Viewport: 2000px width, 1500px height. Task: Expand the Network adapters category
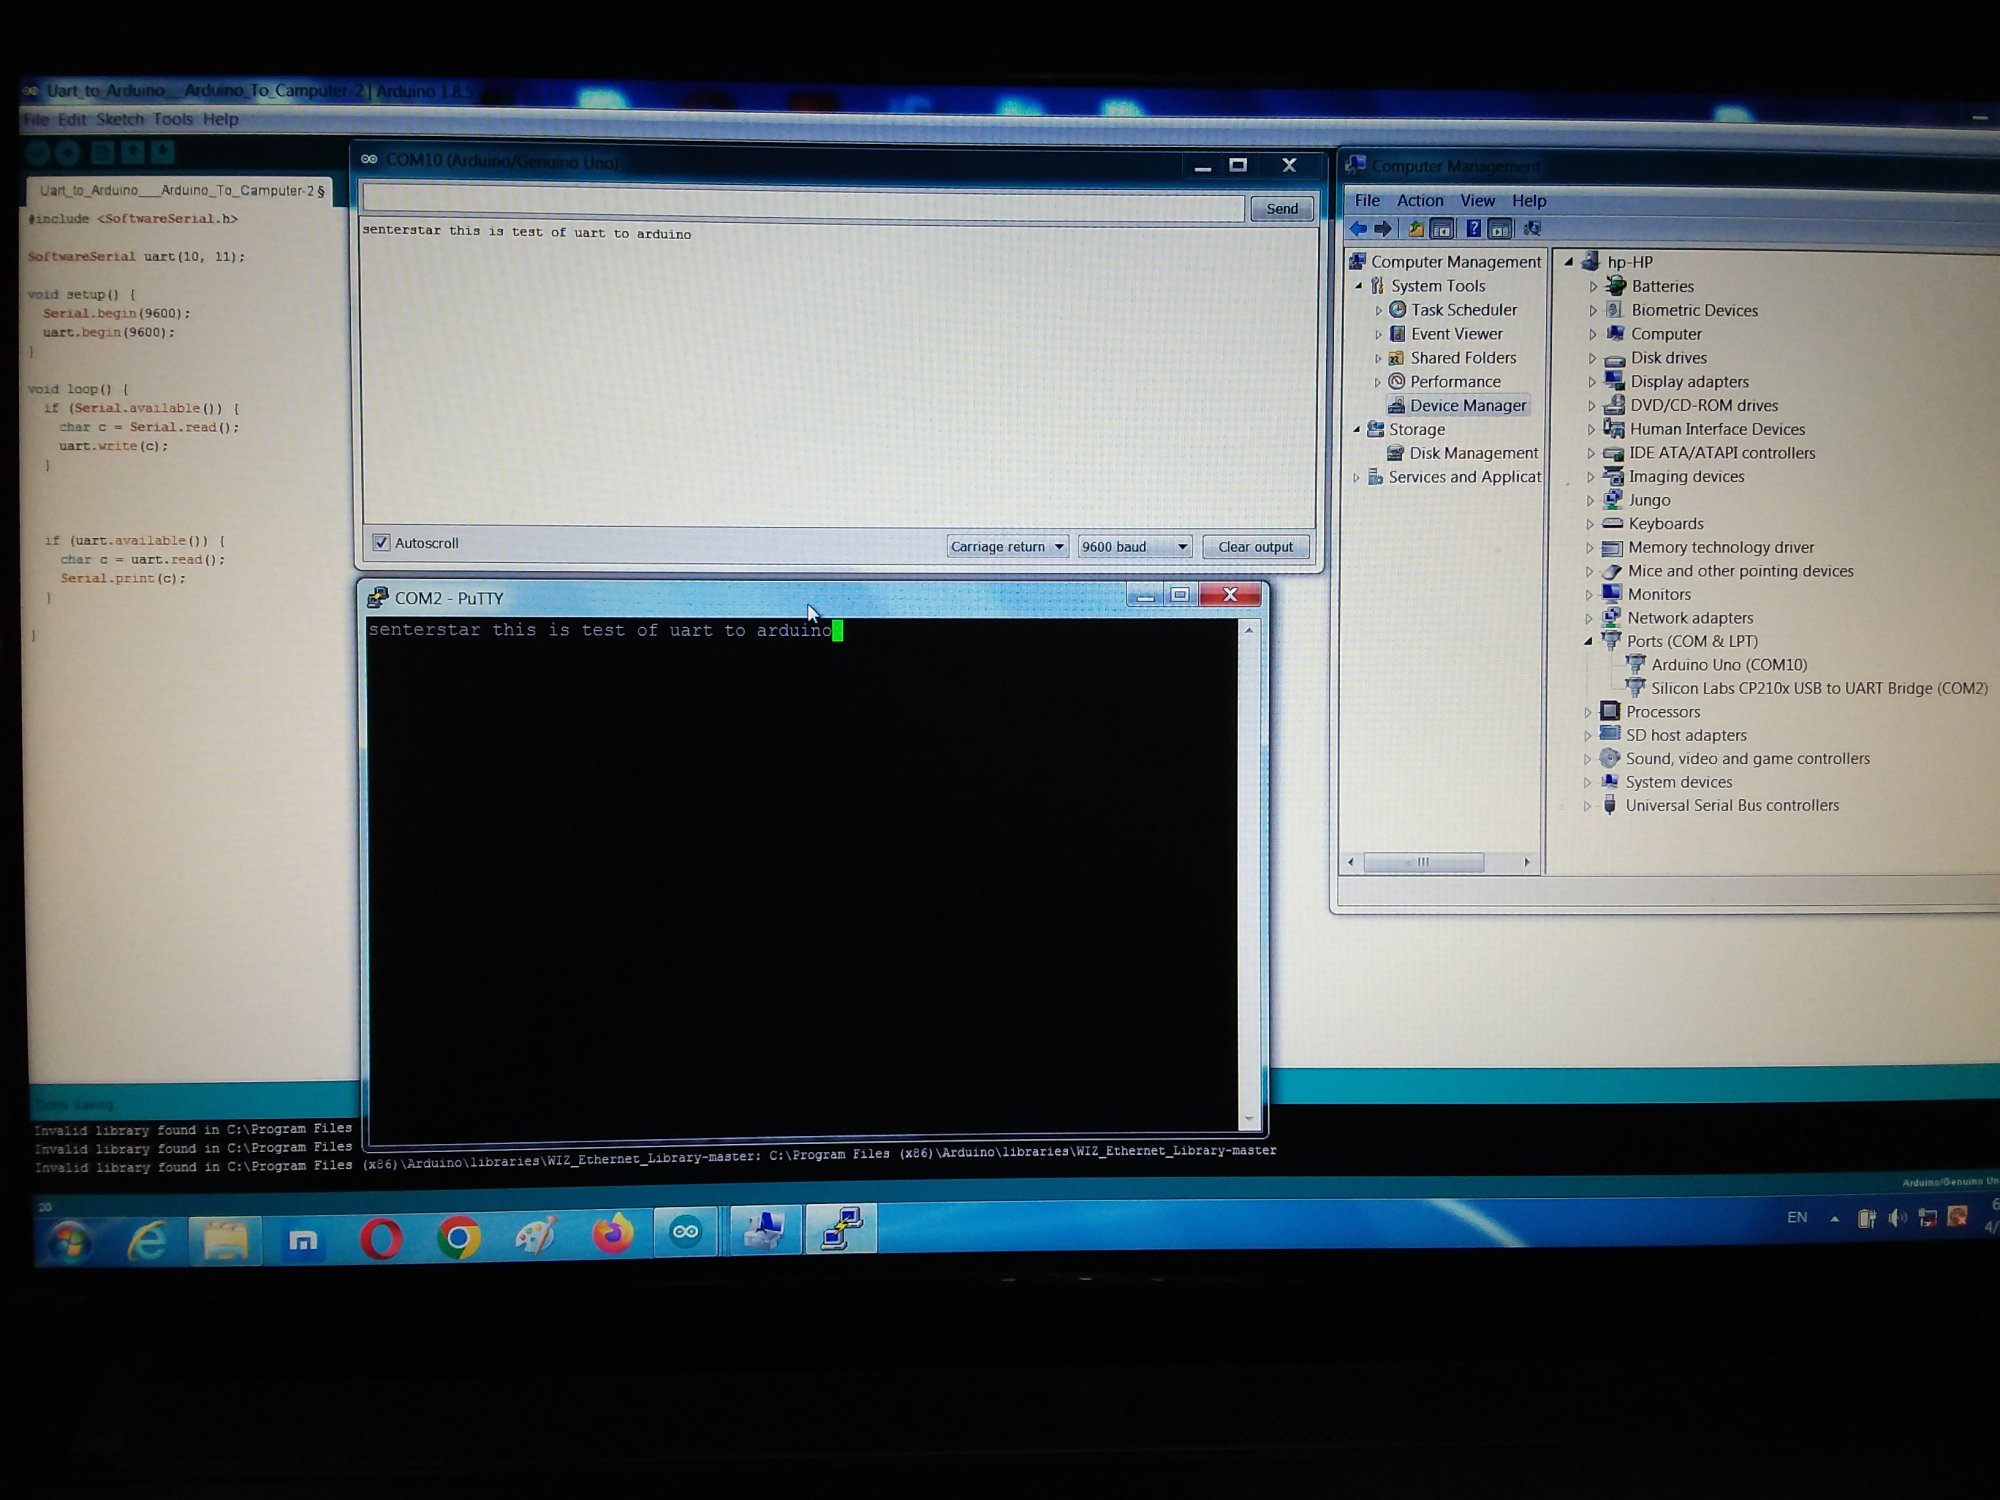click(1589, 618)
